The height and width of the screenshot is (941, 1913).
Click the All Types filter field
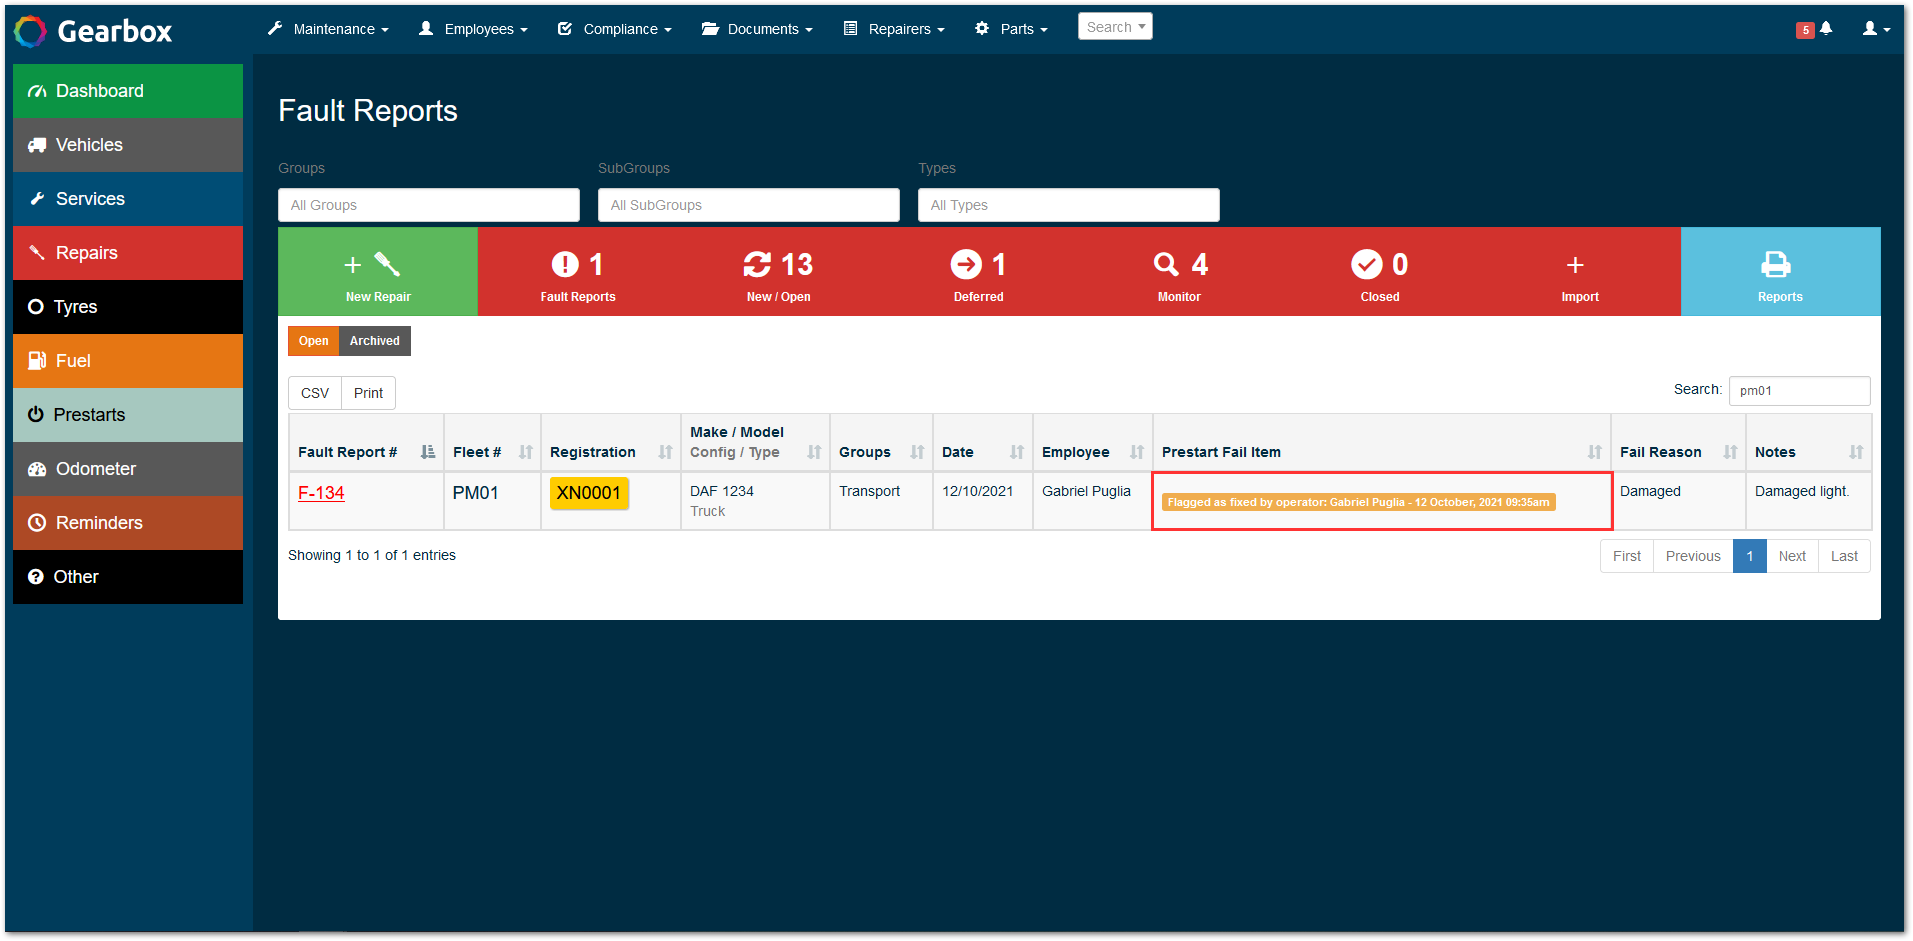coord(1069,205)
